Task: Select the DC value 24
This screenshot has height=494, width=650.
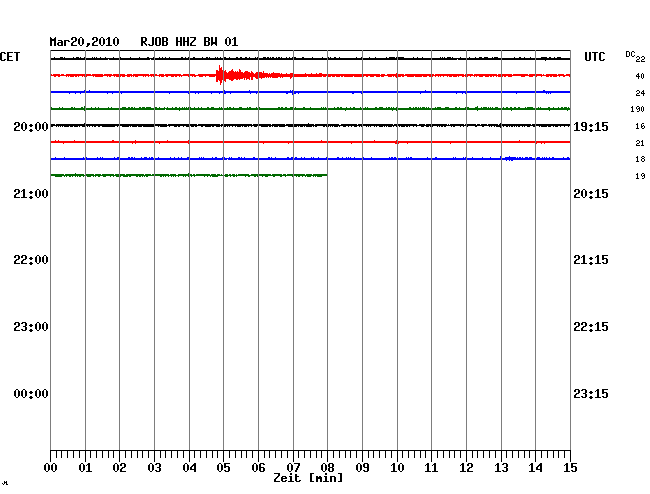Action: pos(640,93)
